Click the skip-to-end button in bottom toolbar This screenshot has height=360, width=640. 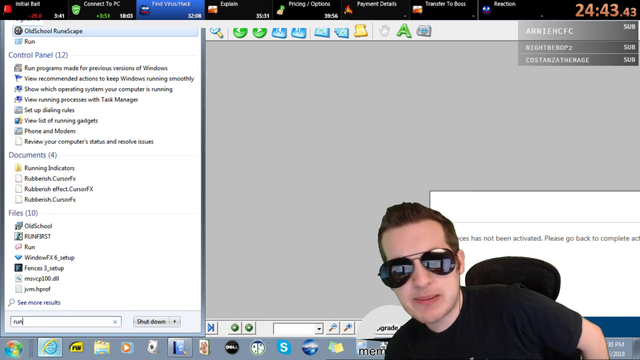(x=211, y=328)
